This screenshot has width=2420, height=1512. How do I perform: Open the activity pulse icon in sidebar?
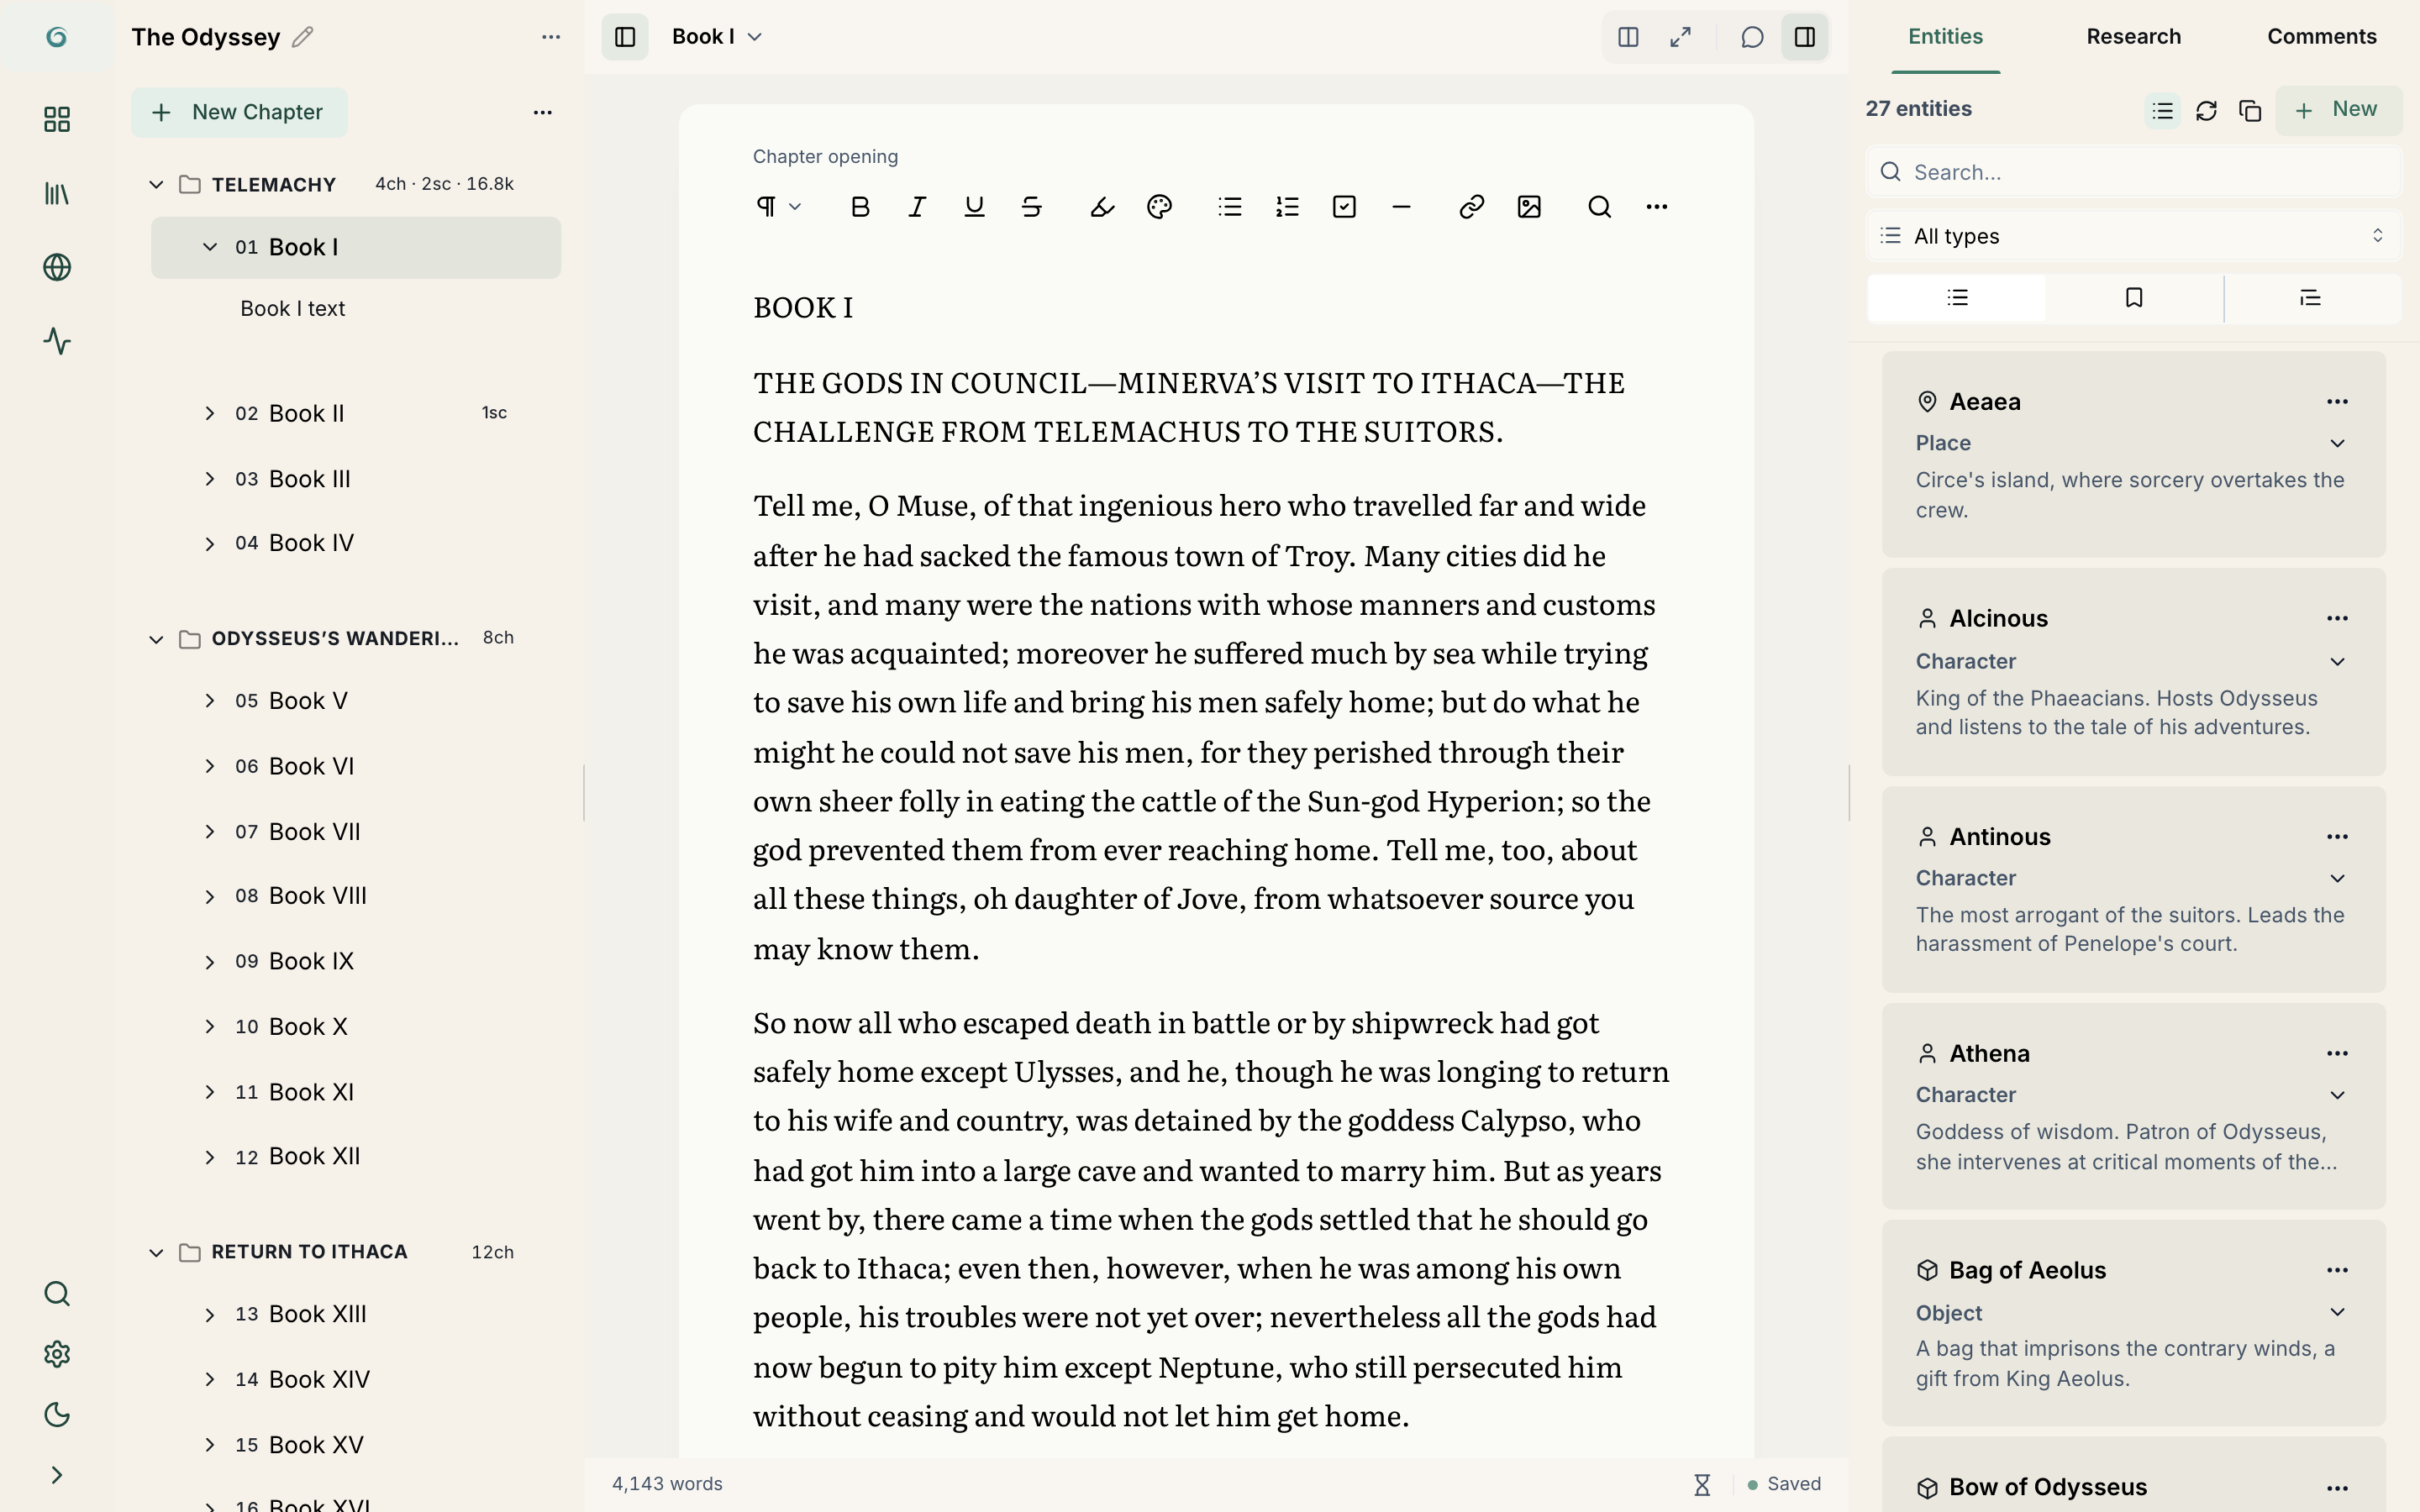[57, 342]
